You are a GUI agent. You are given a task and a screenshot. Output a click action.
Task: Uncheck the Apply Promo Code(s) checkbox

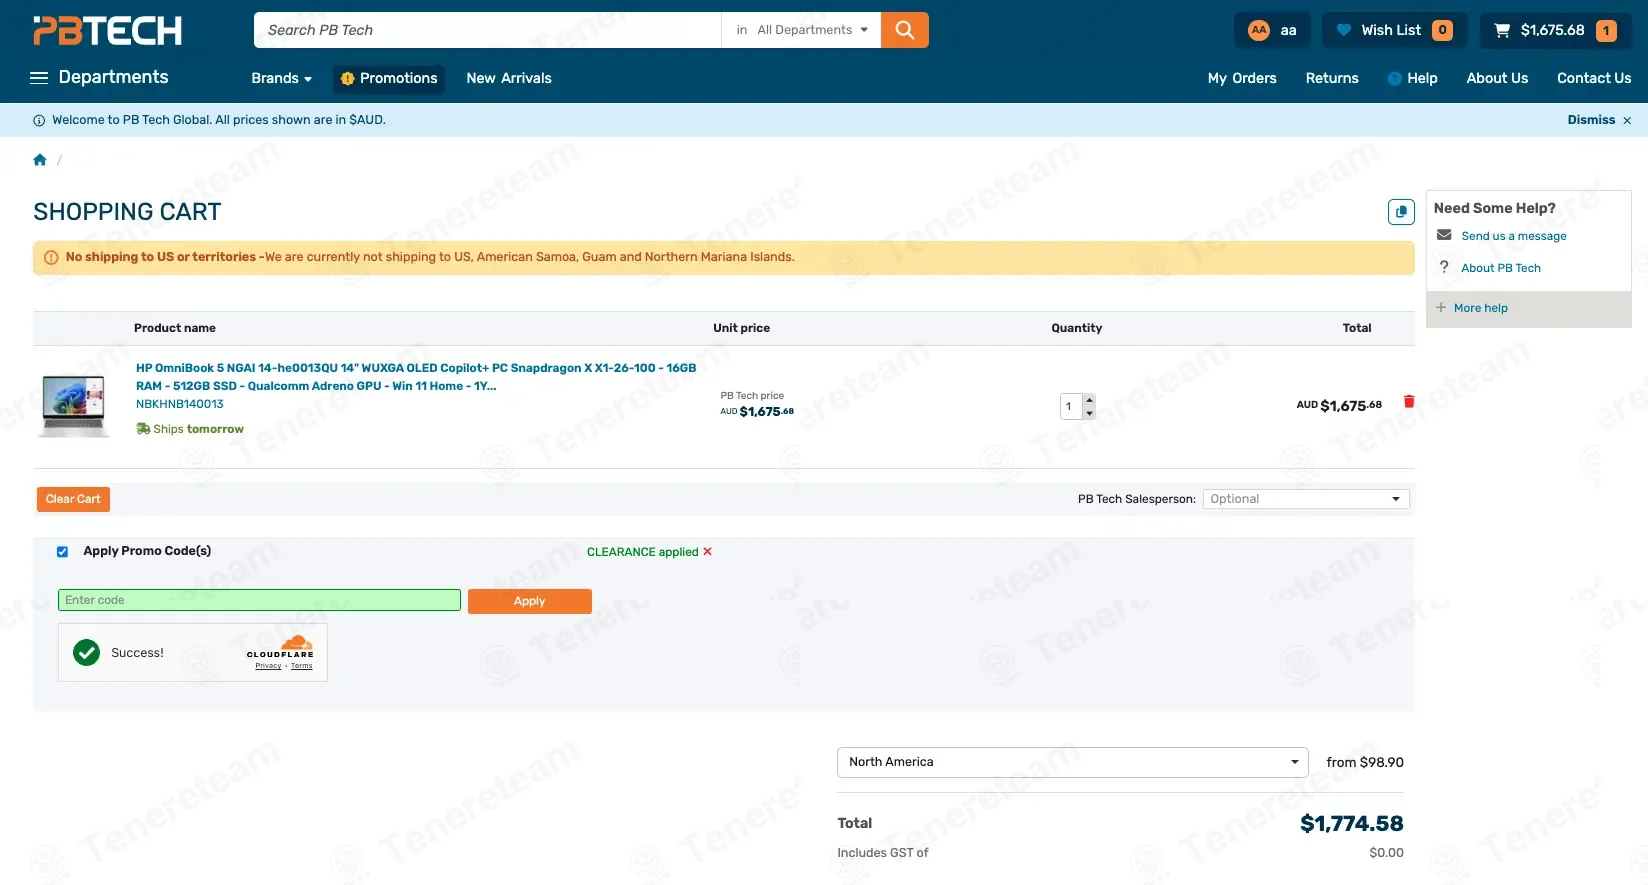tap(62, 552)
